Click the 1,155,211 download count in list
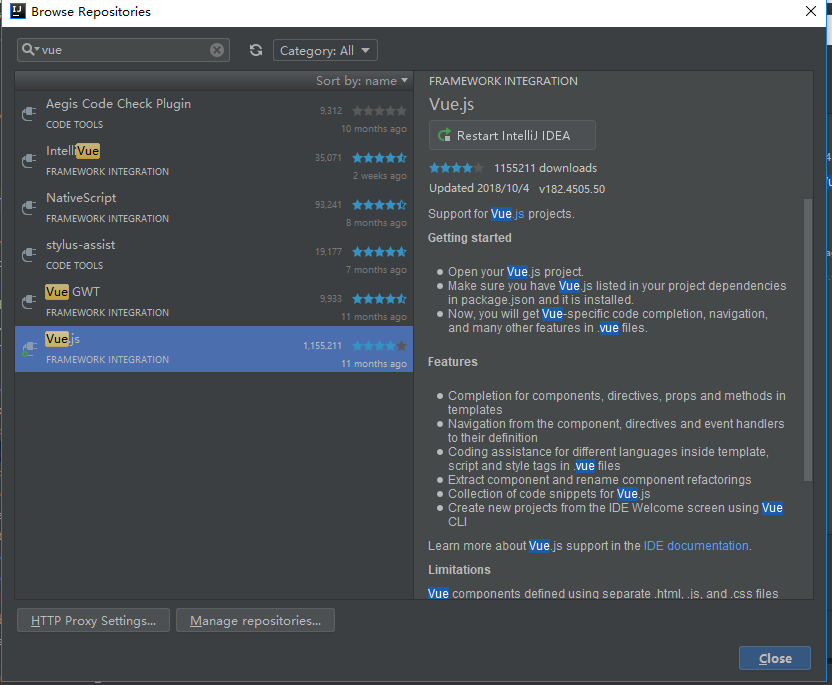 pyautogui.click(x=323, y=346)
